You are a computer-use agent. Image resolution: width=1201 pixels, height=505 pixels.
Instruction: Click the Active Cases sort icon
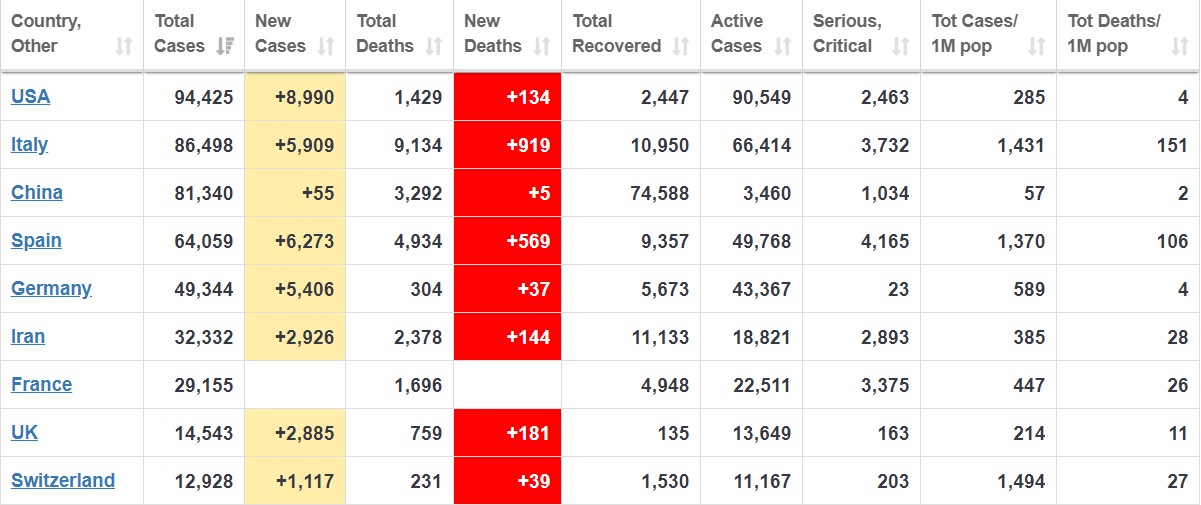pos(783,46)
